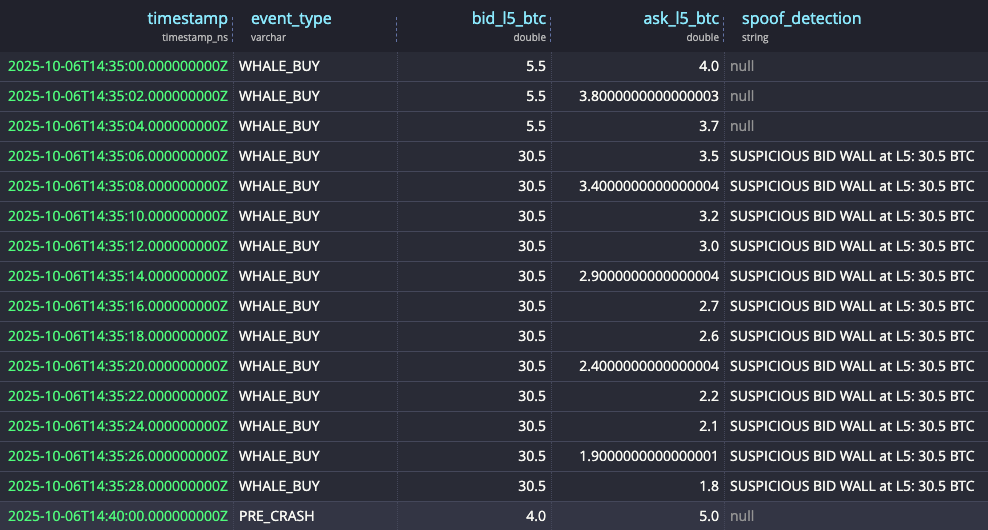Click the timestamp cell for 14:35:00
988x530 pixels.
[118, 66]
